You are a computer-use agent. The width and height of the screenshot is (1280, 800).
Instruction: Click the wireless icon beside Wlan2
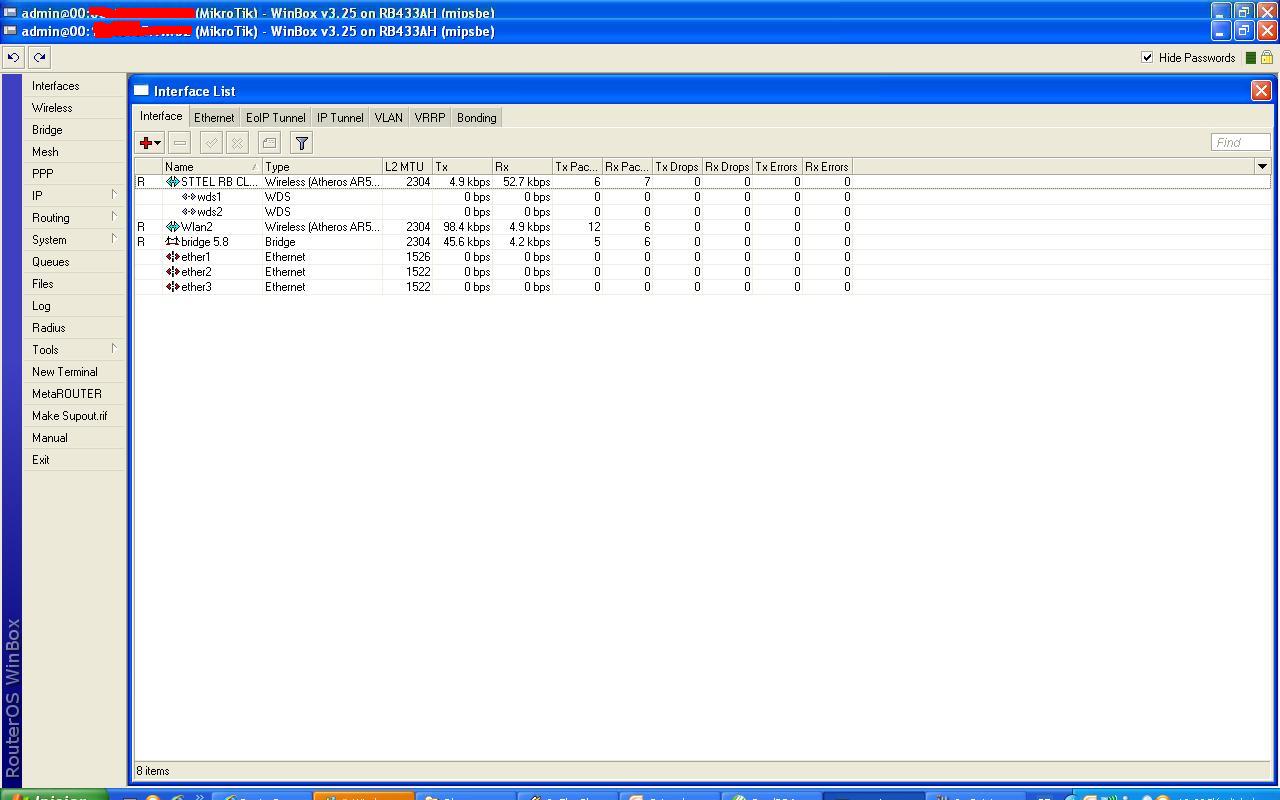[x=172, y=227]
